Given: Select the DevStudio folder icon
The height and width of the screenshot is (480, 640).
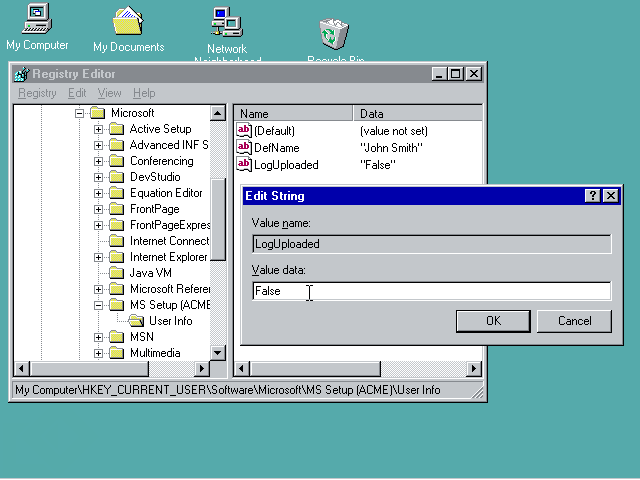Looking at the screenshot, I should click(117, 177).
